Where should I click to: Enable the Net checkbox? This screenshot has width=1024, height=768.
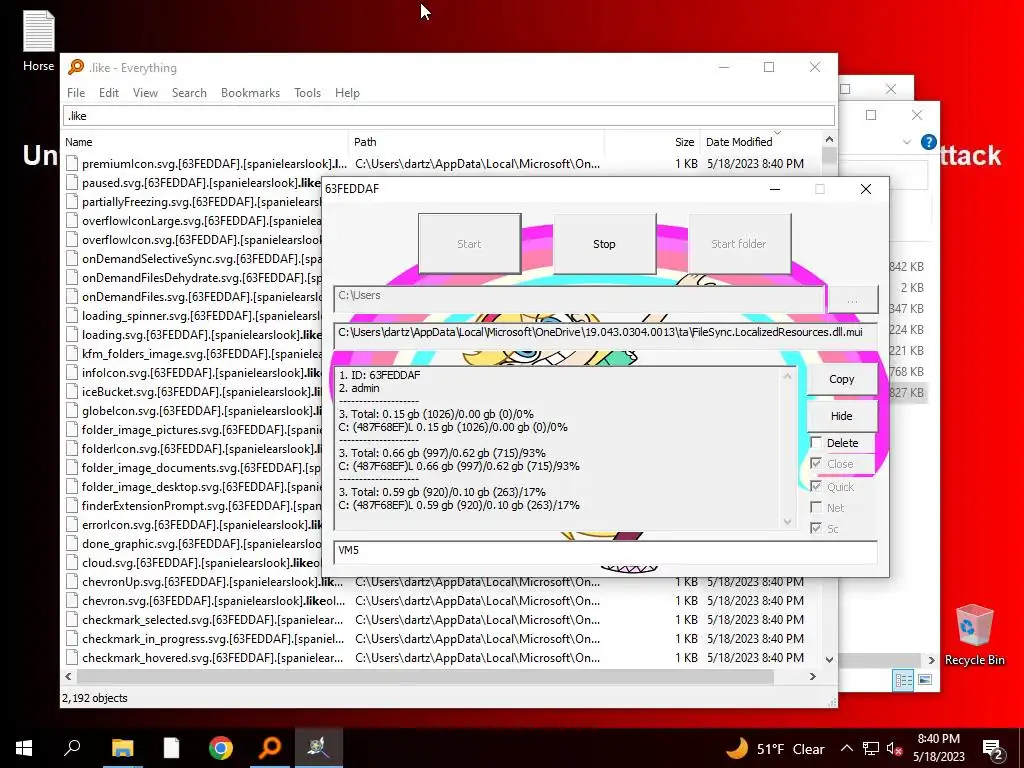[816, 507]
